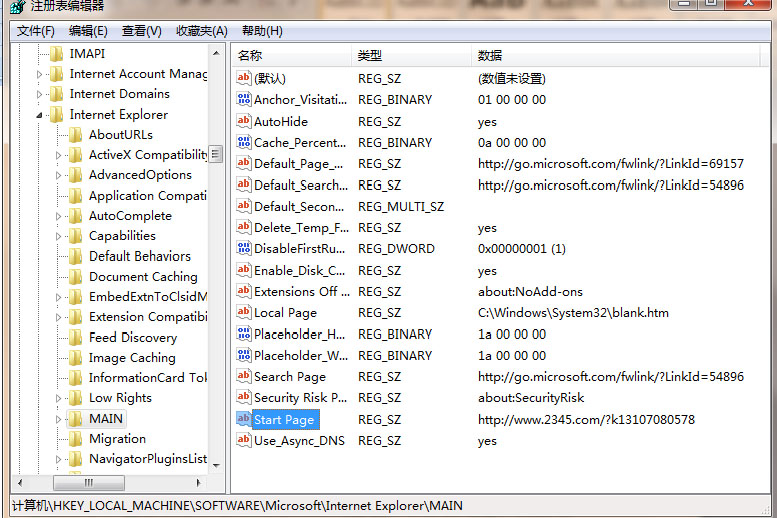Expand the Internet Account Manager node

pyautogui.click(x=40, y=74)
